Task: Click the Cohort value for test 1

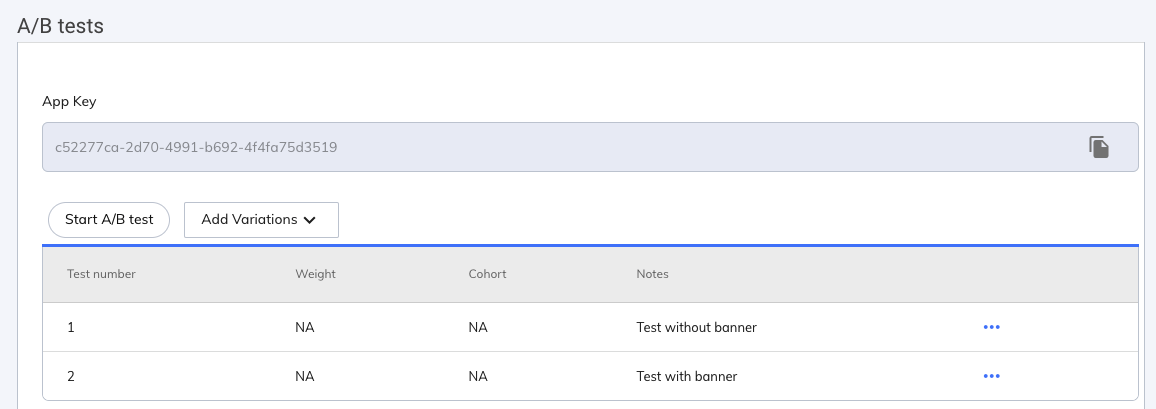Action: pyautogui.click(x=477, y=327)
